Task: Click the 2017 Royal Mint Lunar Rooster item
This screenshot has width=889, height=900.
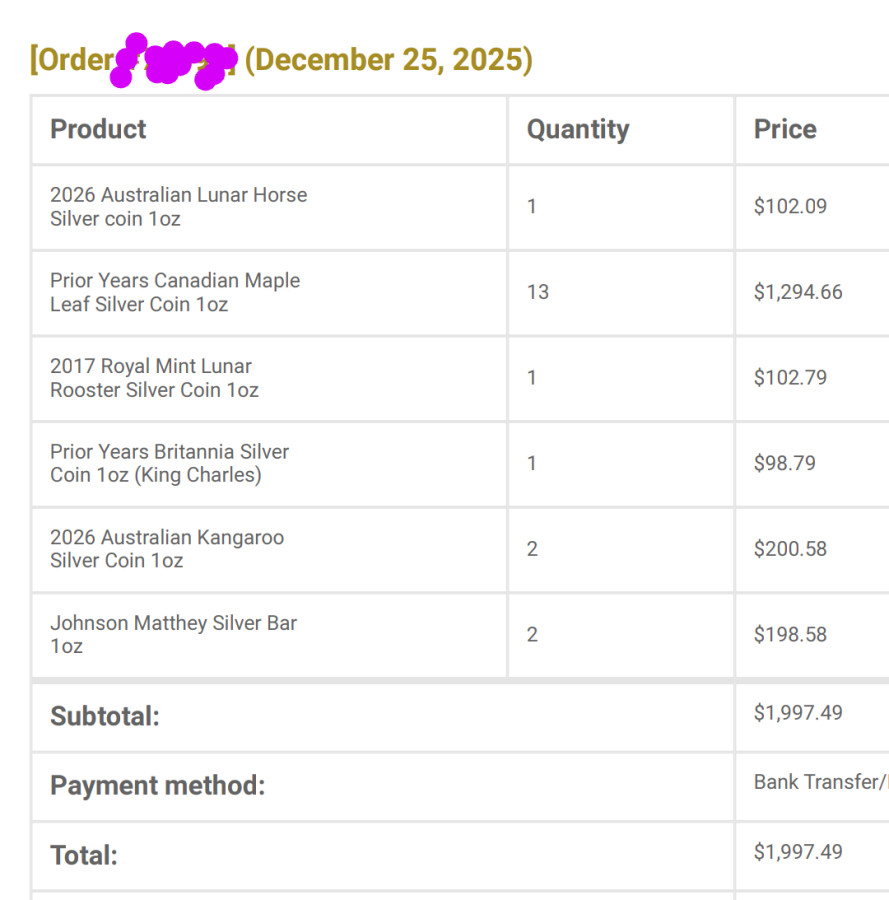Action: [x=154, y=378]
